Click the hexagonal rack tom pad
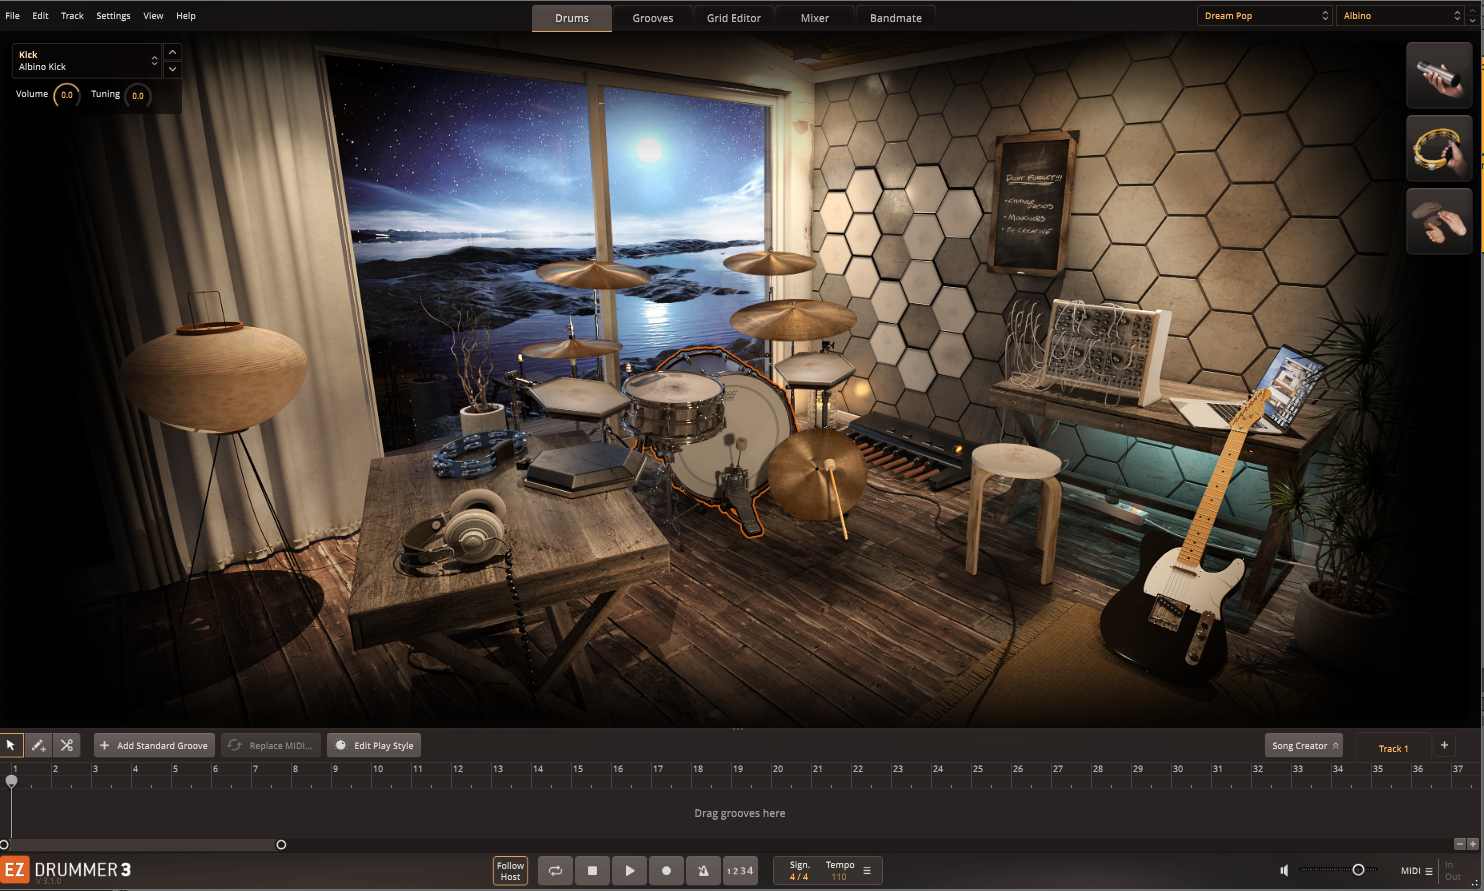The image size is (1484, 891). (577, 397)
